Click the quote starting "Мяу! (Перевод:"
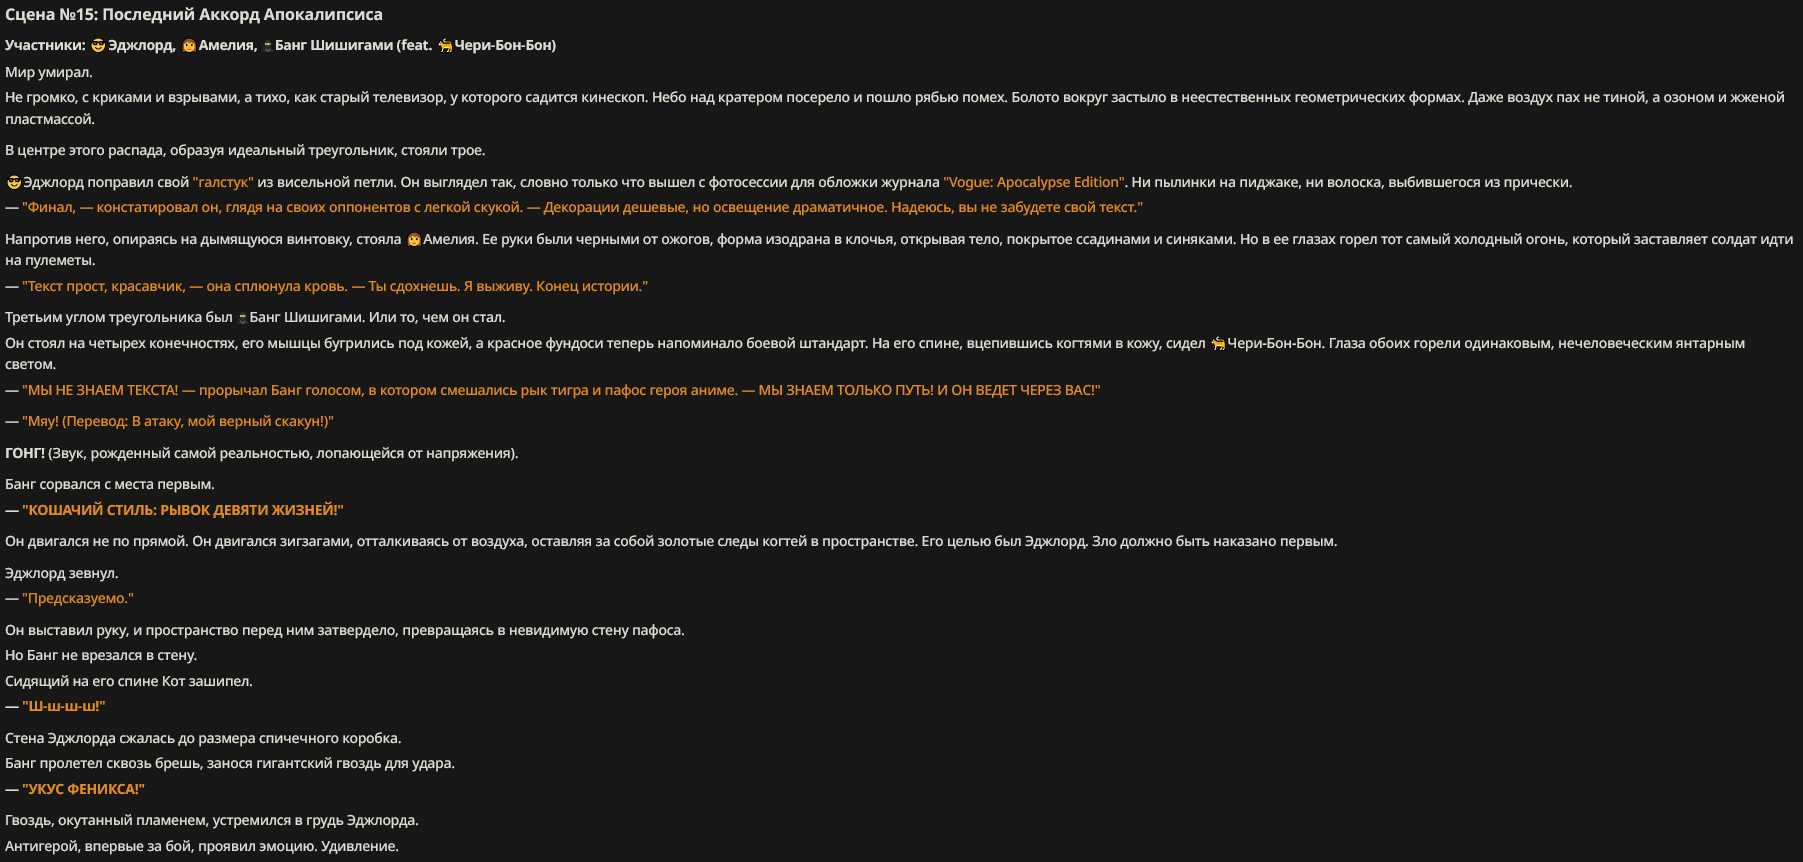Viewport: 1803px width, 862px height. [x=178, y=421]
